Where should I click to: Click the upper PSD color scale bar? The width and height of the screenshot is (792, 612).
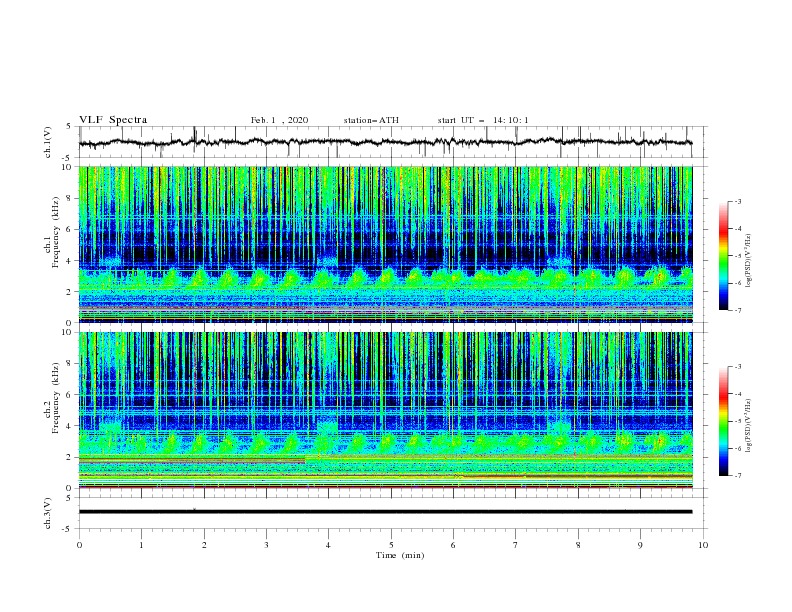pos(723,256)
